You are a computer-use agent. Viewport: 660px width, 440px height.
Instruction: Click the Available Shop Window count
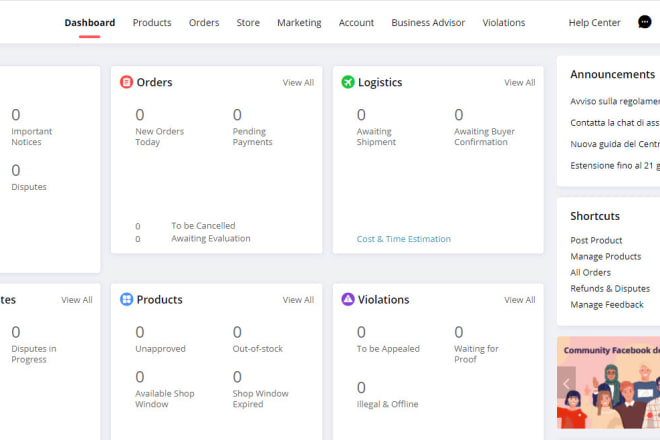tap(140, 376)
